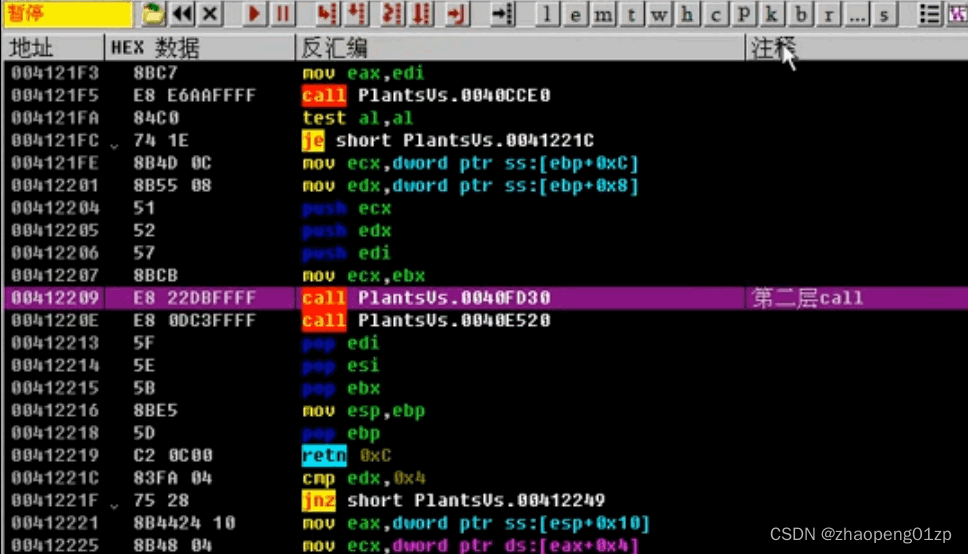This screenshot has width=968, height=554.
Task: Open the Log window with the l button
Action: pos(546,14)
